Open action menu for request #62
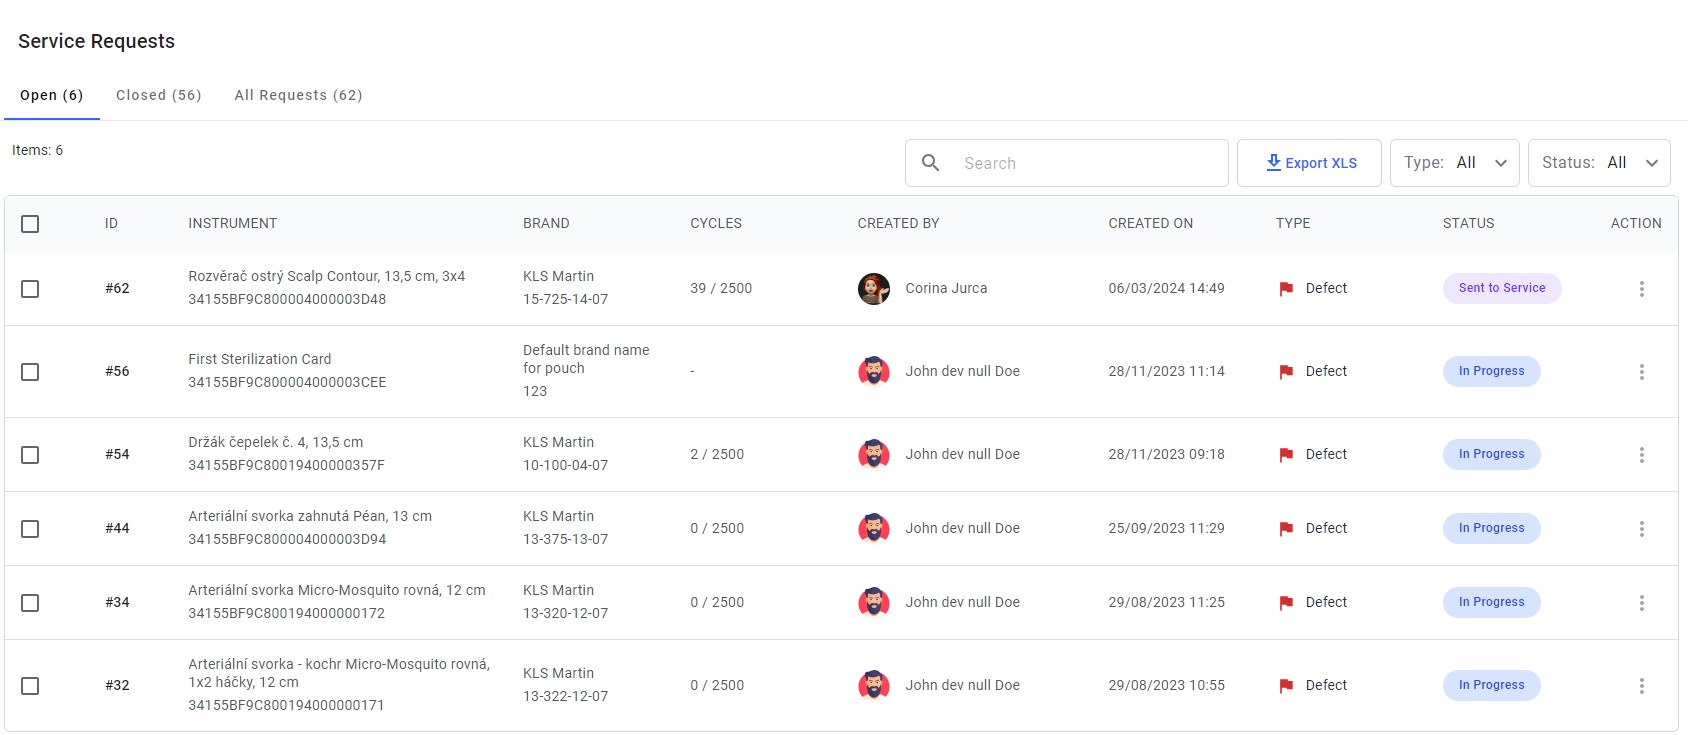Screen dimensions: 1688x735 tap(1641, 289)
